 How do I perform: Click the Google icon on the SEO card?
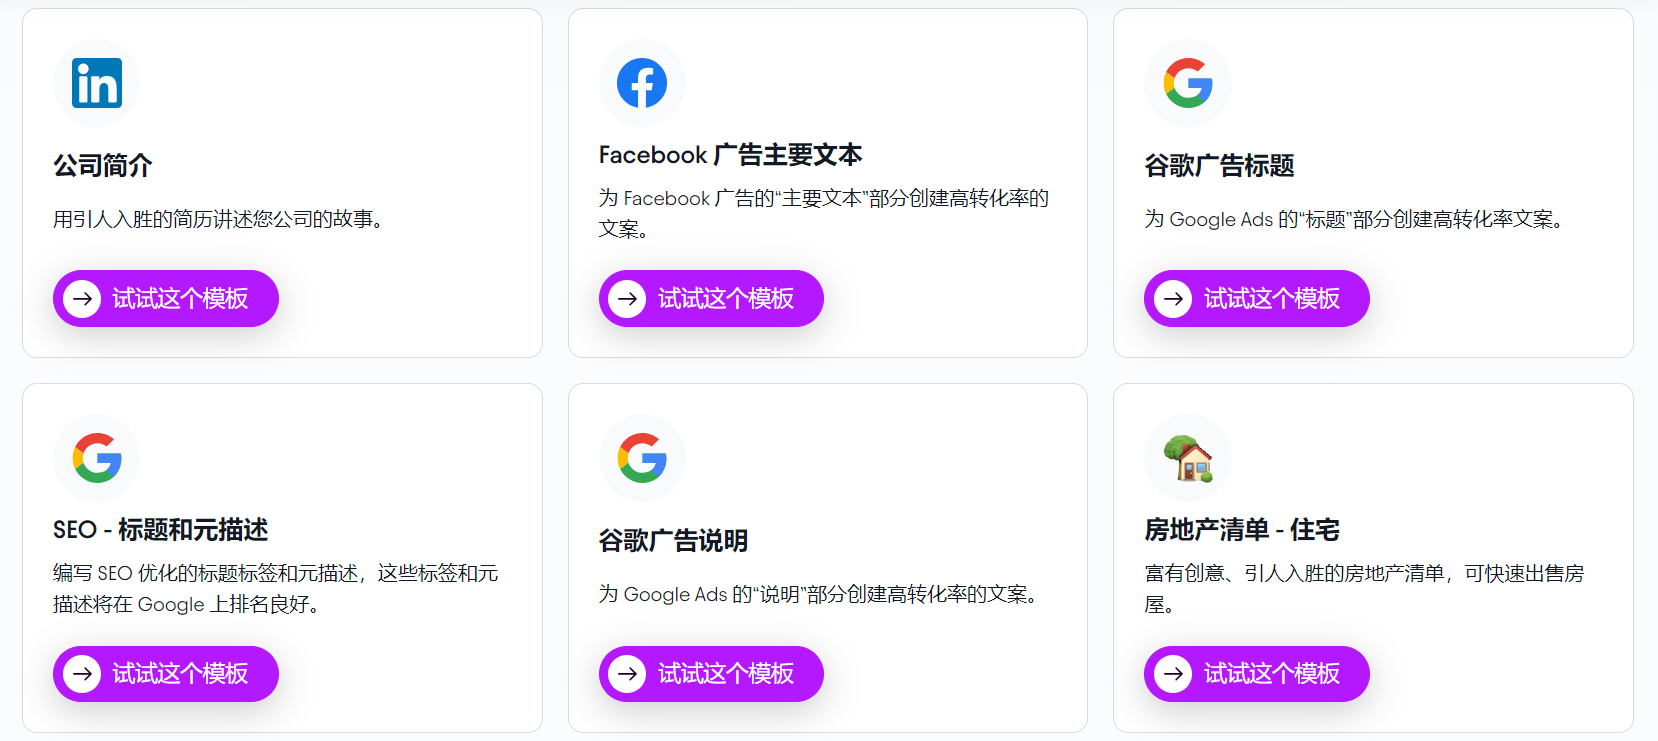(x=96, y=459)
